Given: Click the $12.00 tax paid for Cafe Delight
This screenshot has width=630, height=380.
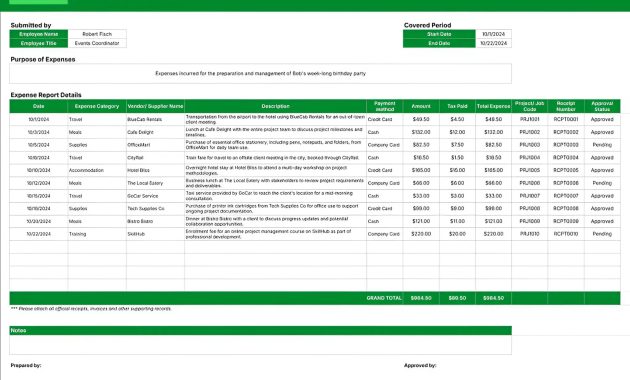Looking at the screenshot, I should point(457,132).
